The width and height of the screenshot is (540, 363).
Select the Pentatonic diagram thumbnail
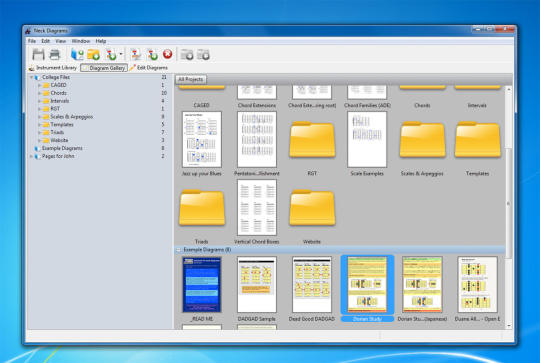click(x=257, y=139)
